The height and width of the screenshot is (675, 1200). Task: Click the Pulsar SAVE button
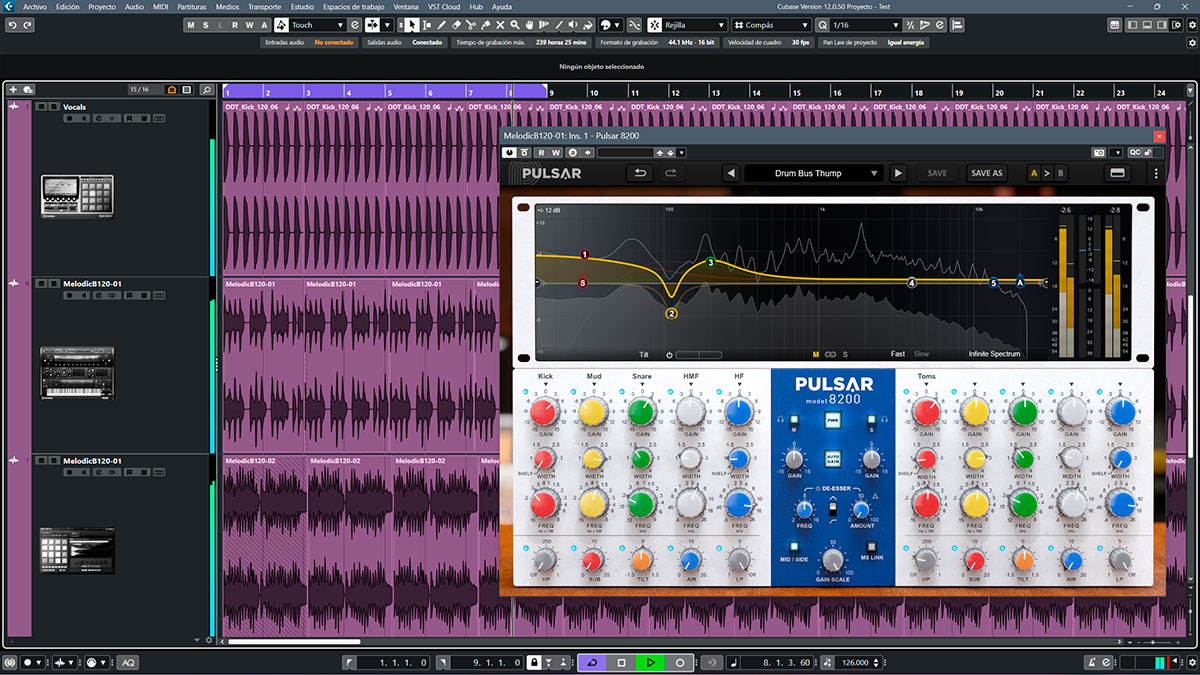coord(937,173)
